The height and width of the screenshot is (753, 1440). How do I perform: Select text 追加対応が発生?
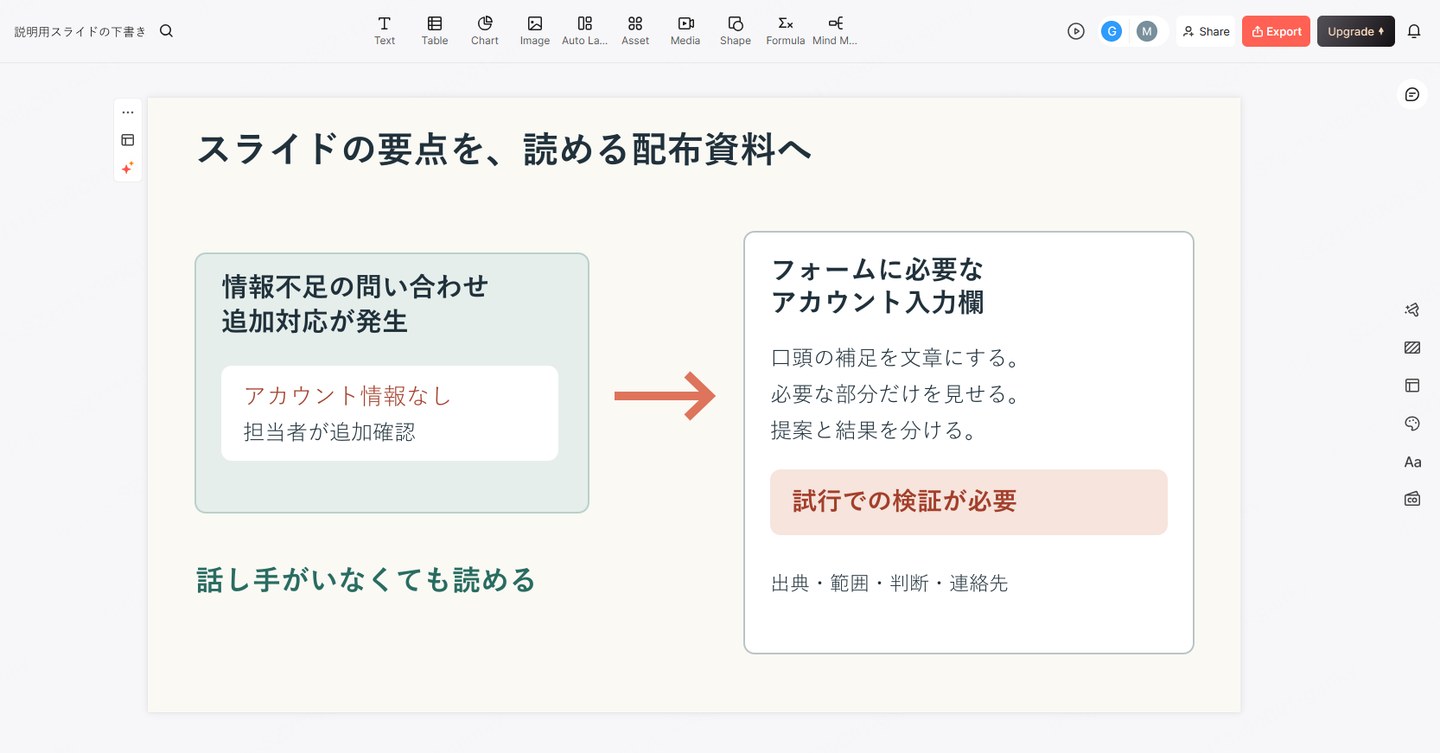315,322
